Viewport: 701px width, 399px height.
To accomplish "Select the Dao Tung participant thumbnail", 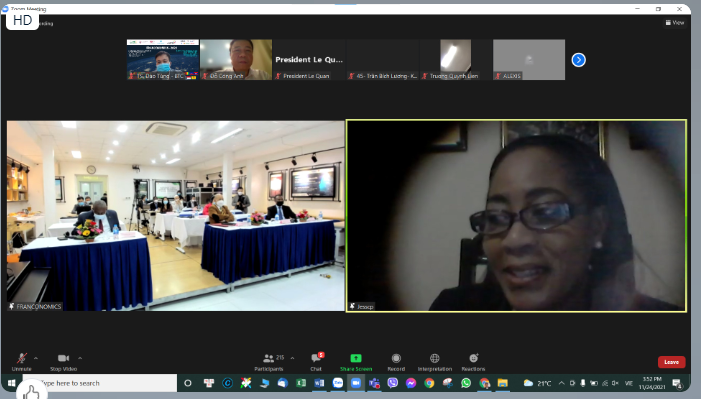I will point(163,59).
